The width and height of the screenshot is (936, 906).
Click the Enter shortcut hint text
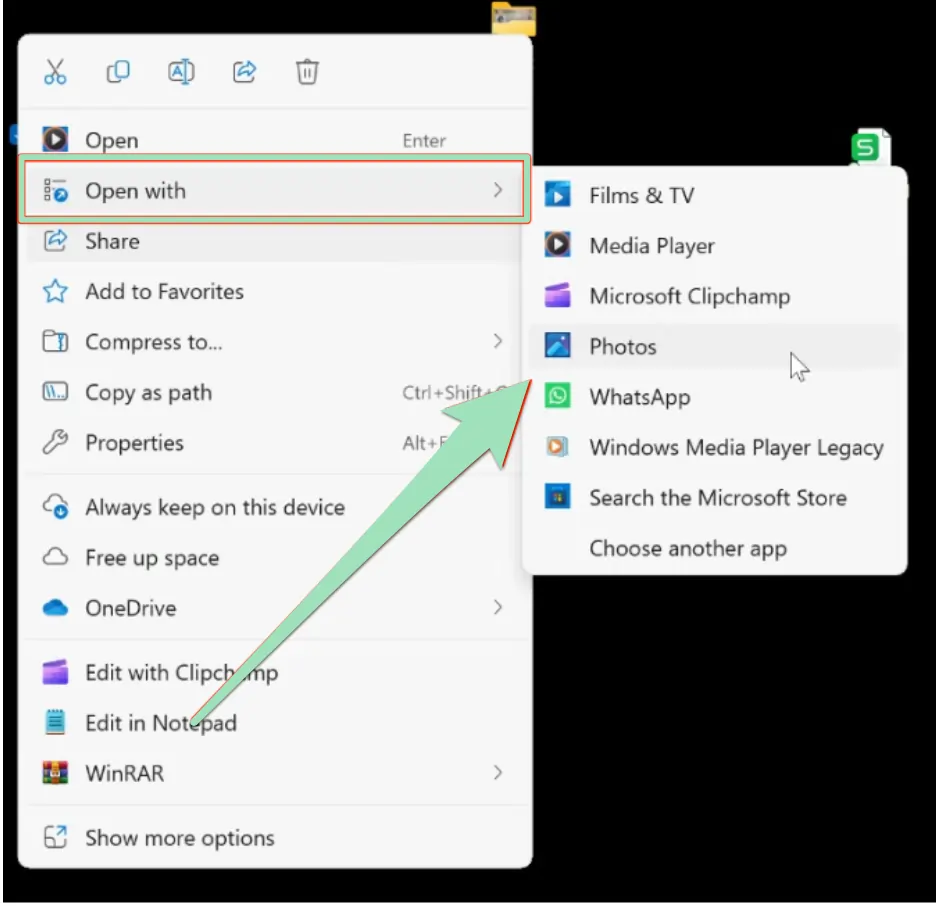coord(424,141)
